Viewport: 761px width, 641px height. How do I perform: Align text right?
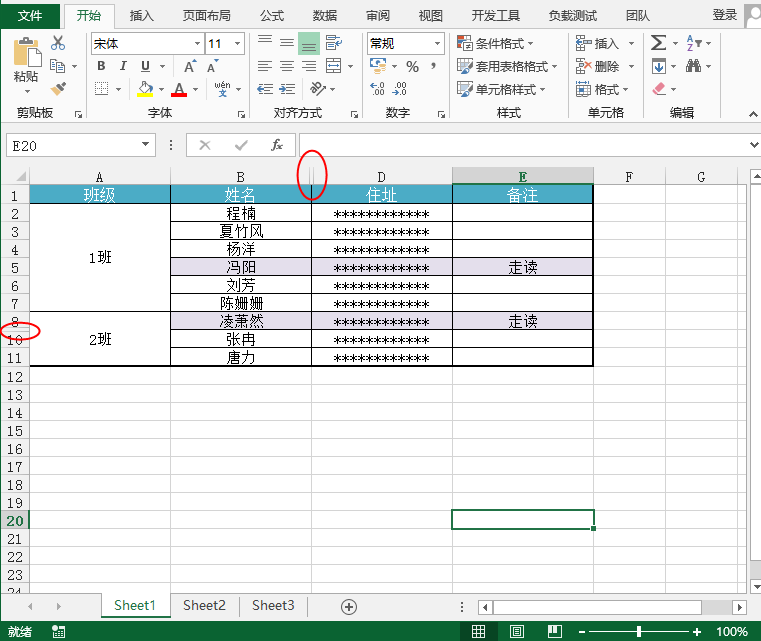309,66
